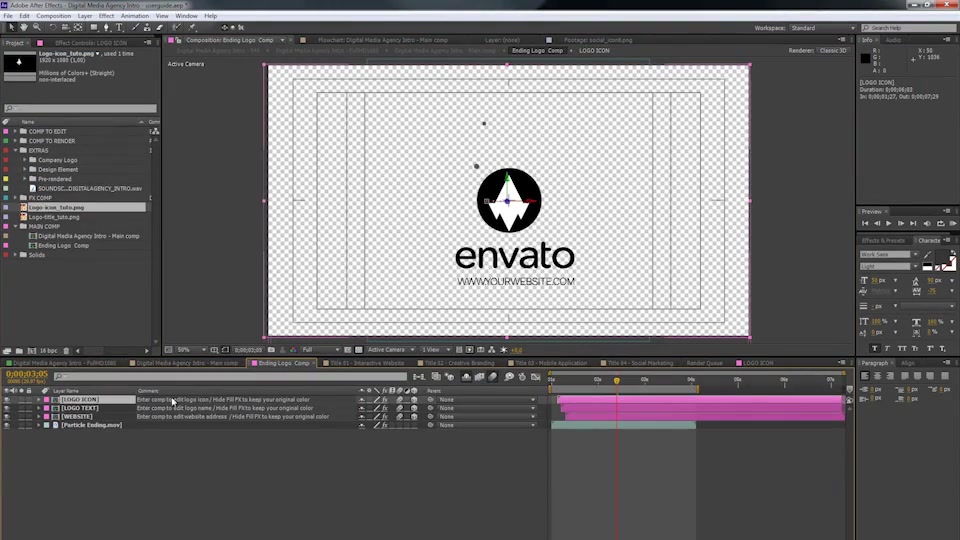Toggle faux bold in Character panel

874,348
